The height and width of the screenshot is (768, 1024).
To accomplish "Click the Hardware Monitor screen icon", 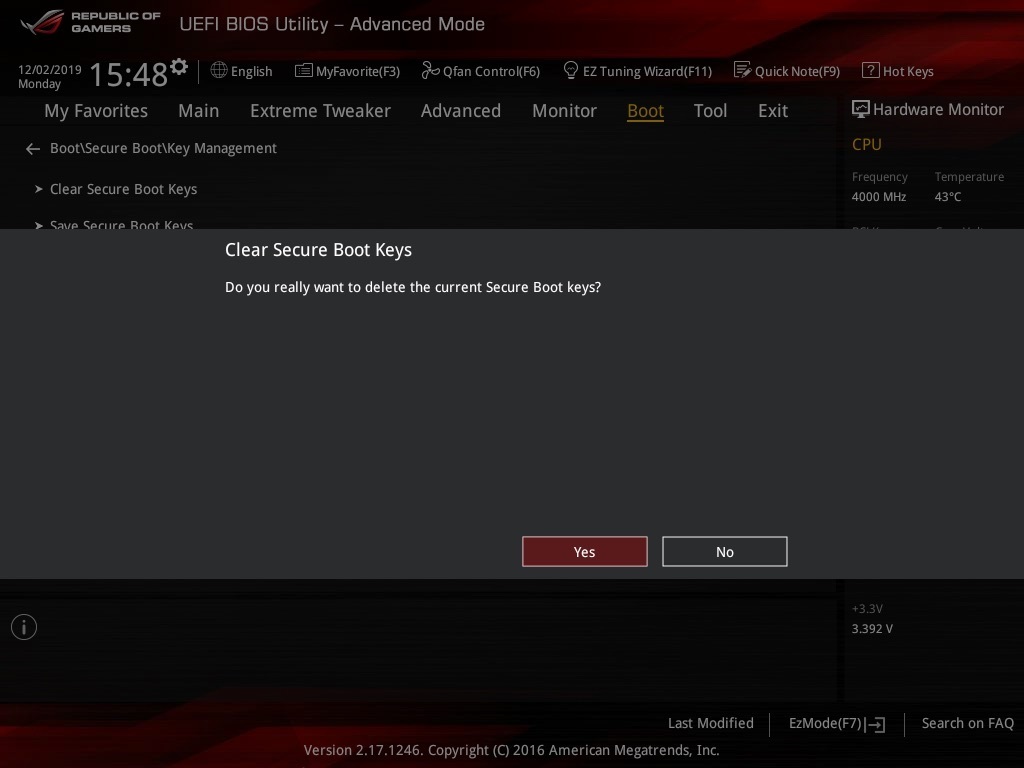I will pyautogui.click(x=861, y=109).
